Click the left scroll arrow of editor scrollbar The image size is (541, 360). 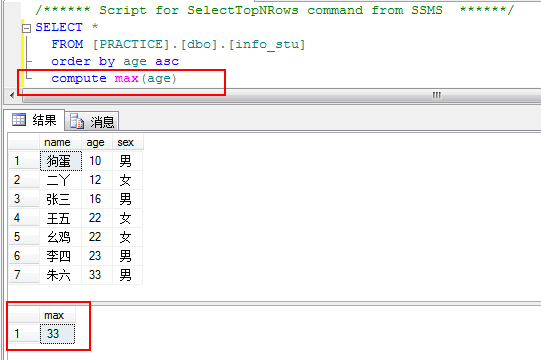tap(12, 95)
